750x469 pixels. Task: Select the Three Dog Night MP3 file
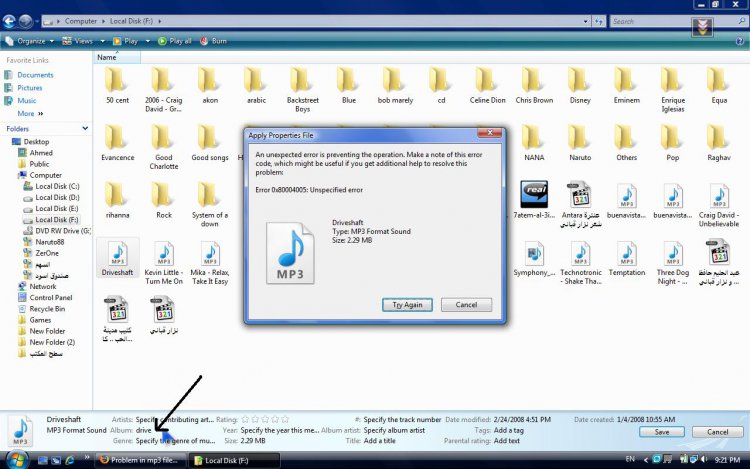point(673,263)
